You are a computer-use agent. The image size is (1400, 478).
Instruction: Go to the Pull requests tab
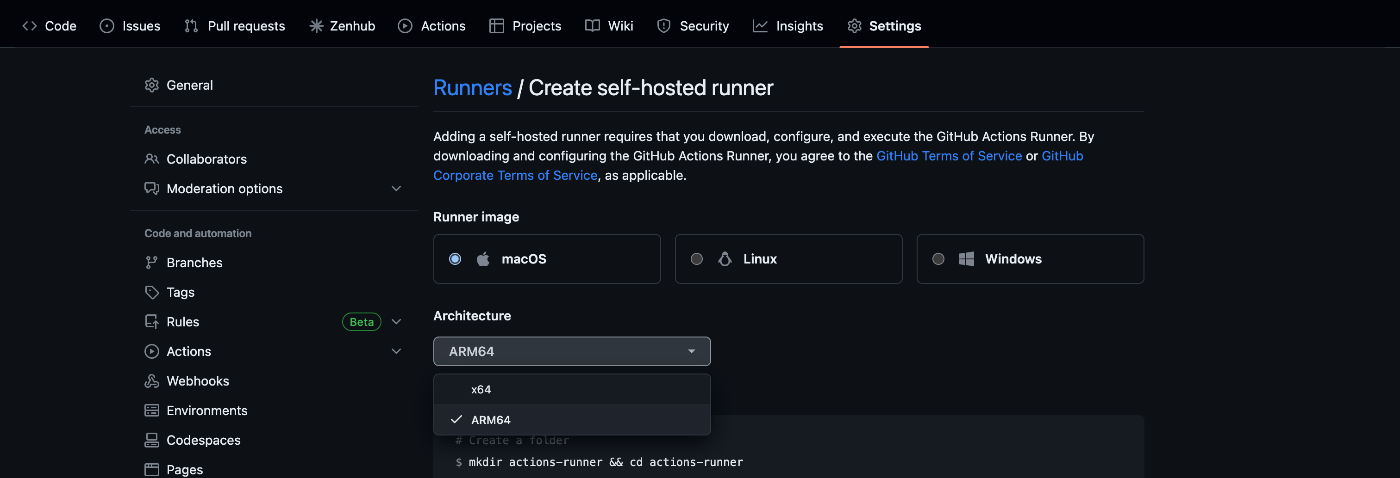(235, 26)
